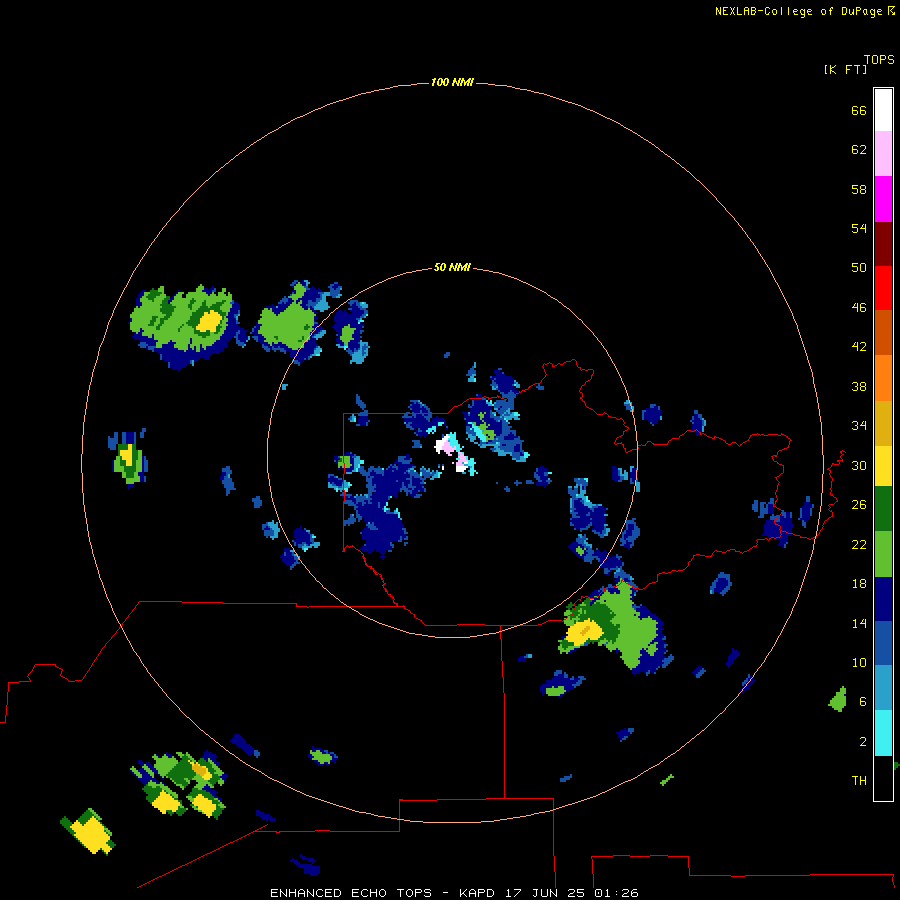900x900 pixels.
Task: Select the 100 NMI range ring label
Action: click(452, 83)
